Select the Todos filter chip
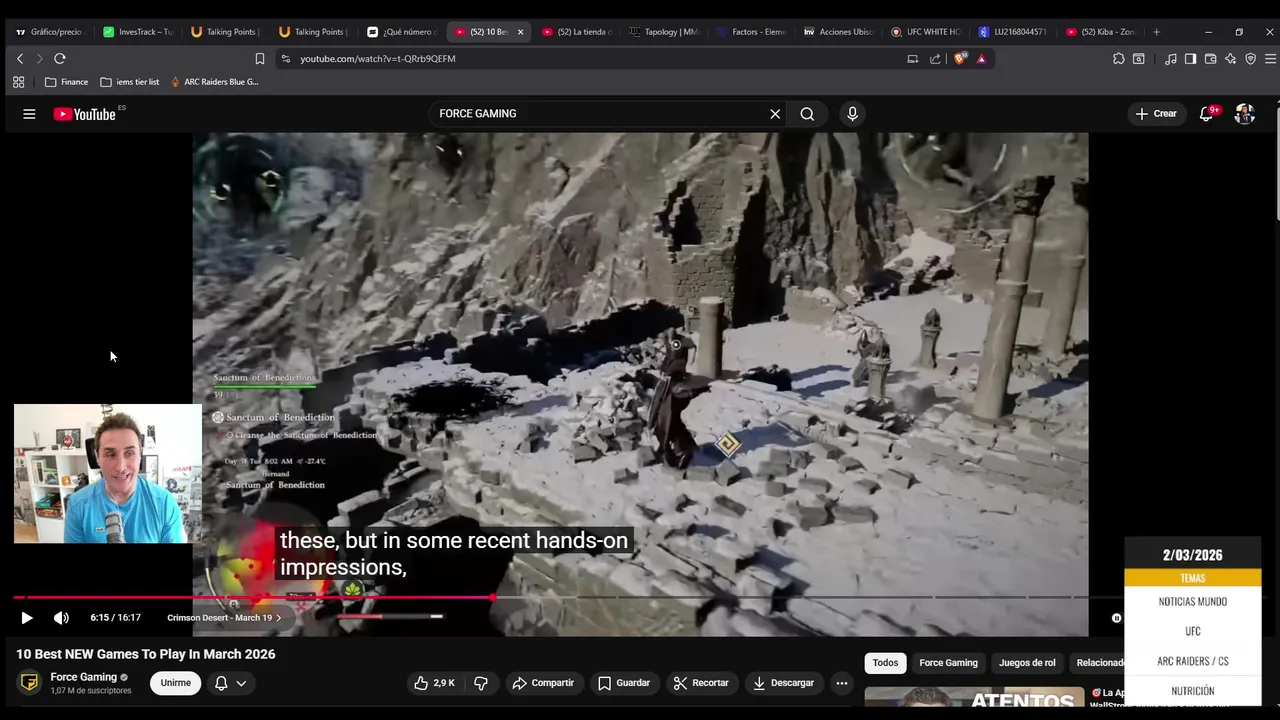Screen dimensions: 1280x720 (885, 663)
